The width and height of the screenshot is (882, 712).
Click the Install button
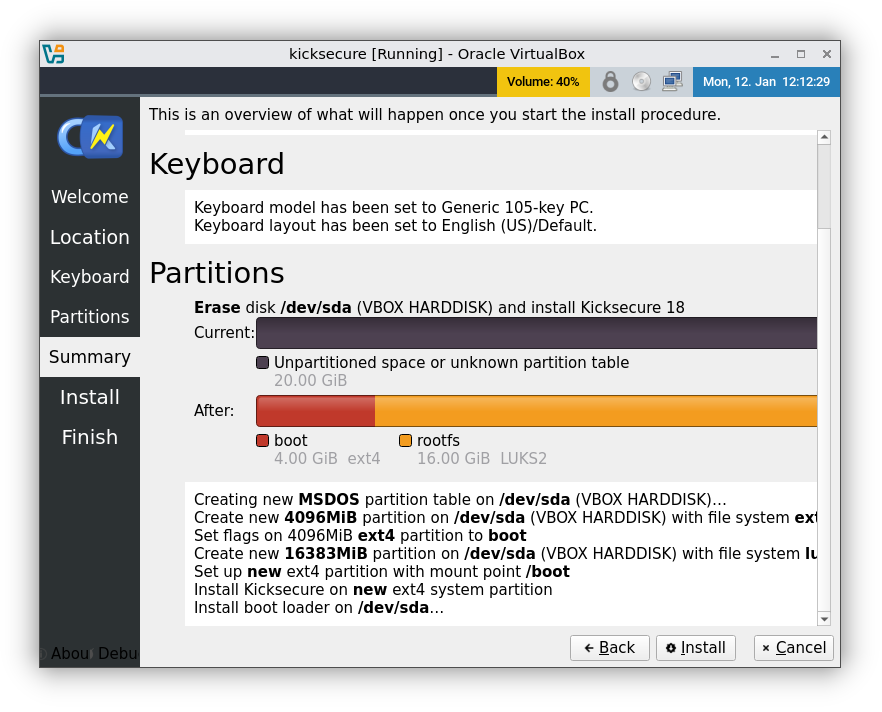click(695, 648)
